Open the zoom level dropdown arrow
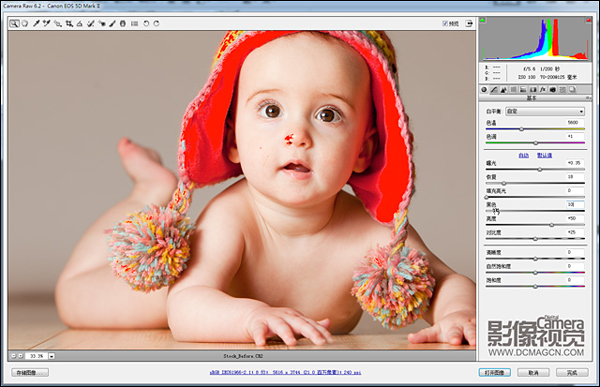 52,356
